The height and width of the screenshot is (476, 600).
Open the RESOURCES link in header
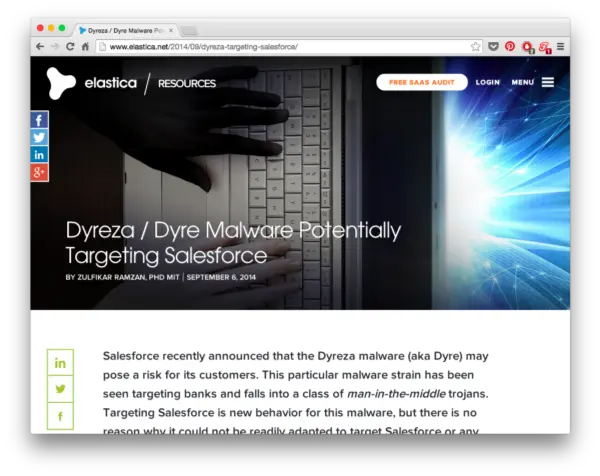187,83
